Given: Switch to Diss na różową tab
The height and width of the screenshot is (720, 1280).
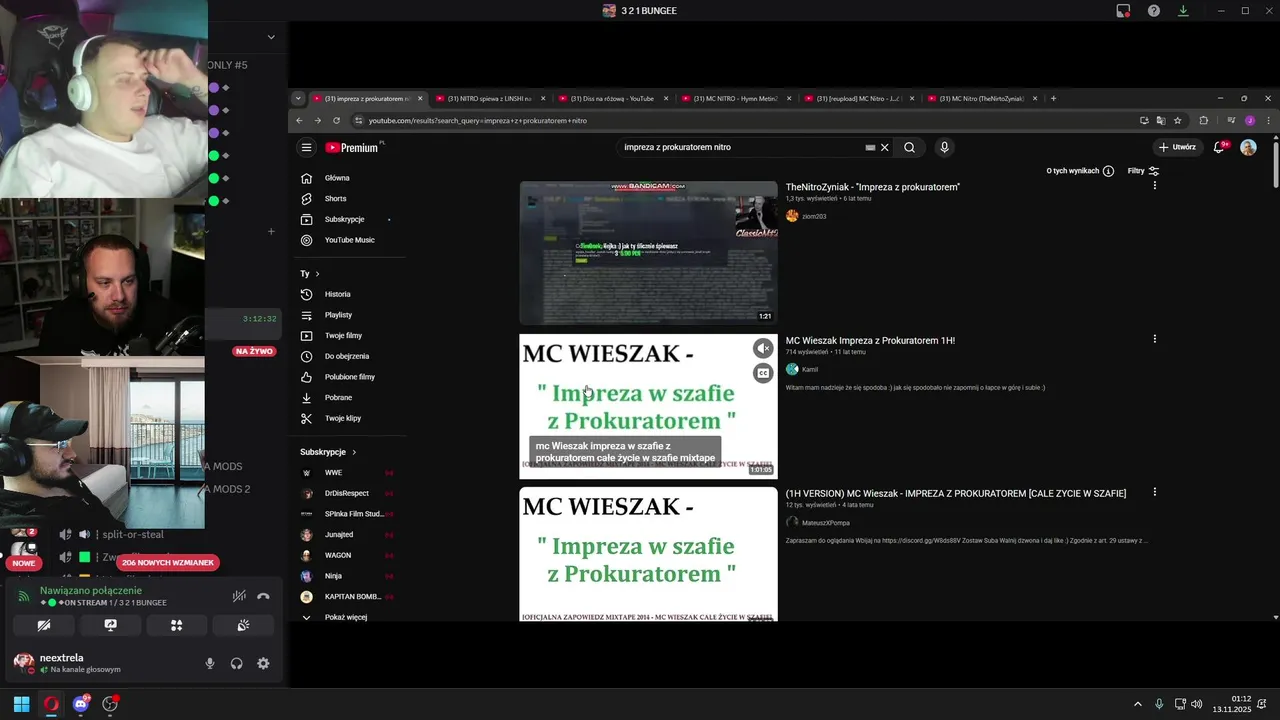Looking at the screenshot, I should [612, 98].
